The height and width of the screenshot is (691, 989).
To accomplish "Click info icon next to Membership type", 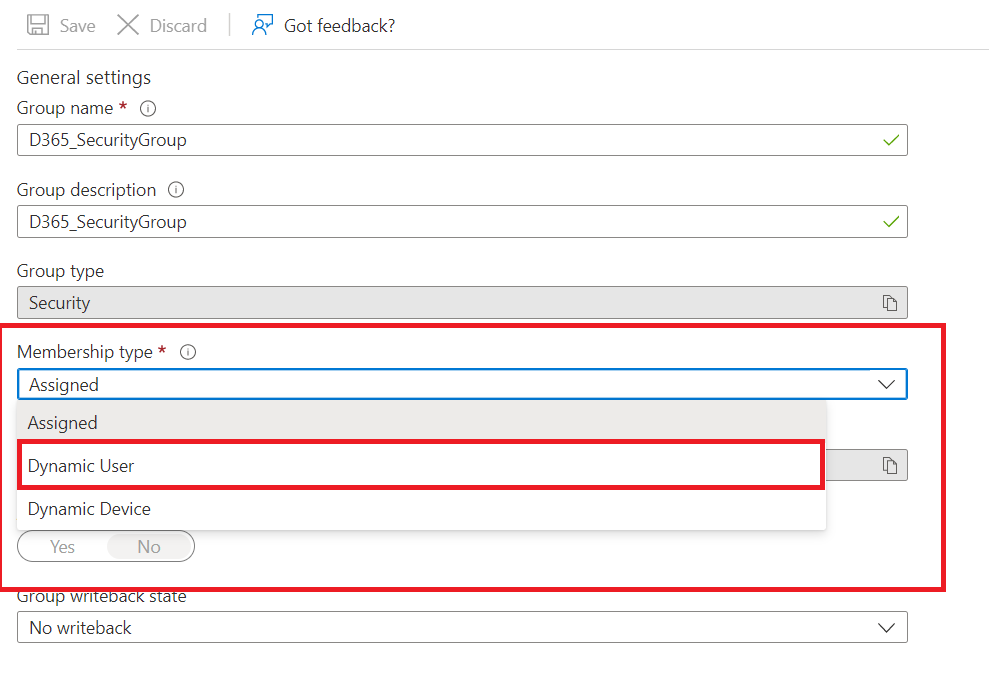I will 187,352.
